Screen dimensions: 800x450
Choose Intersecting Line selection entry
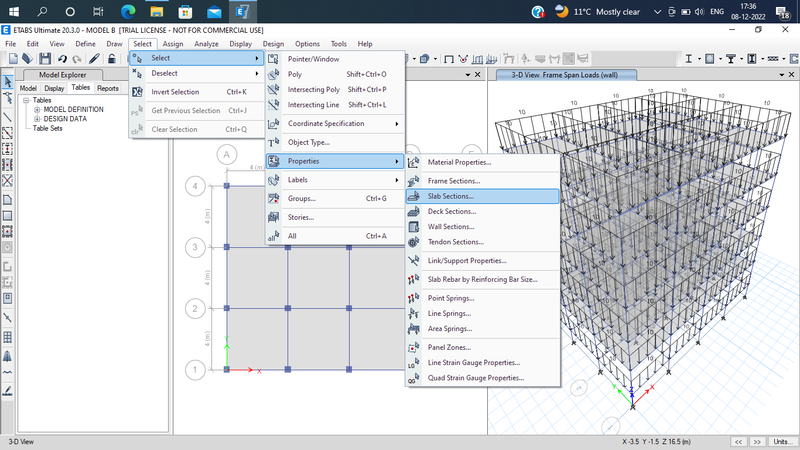click(x=335, y=105)
